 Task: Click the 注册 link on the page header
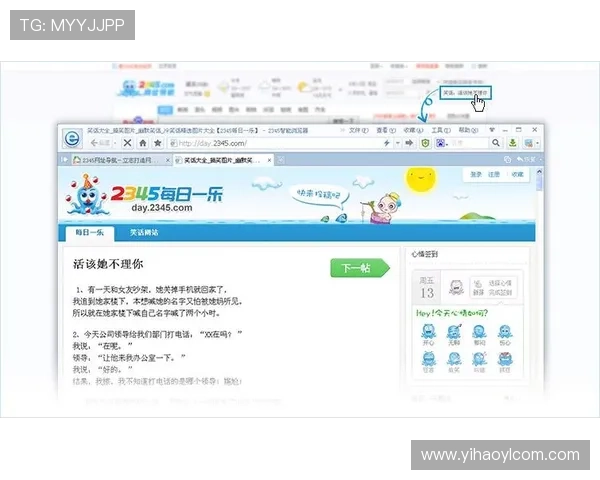pyautogui.click(x=494, y=175)
